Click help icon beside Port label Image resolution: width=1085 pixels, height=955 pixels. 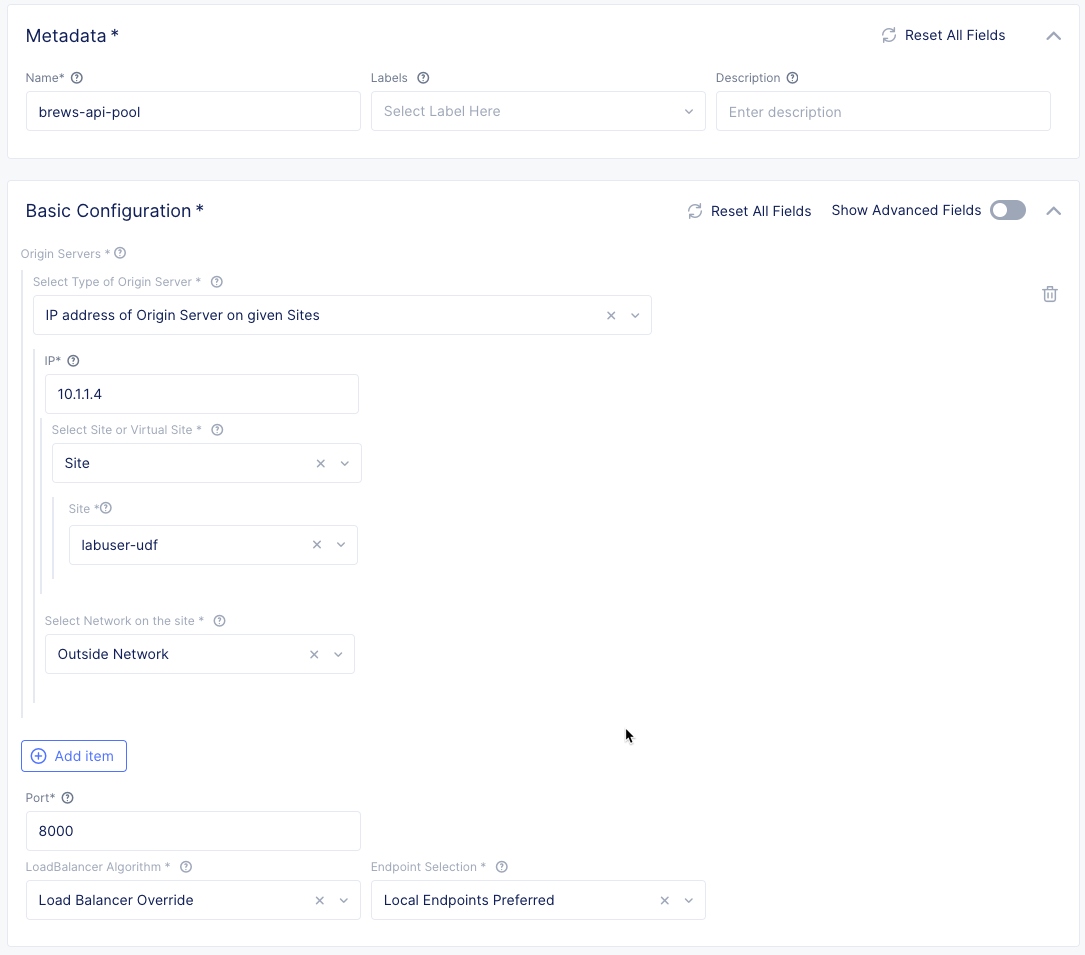point(68,798)
